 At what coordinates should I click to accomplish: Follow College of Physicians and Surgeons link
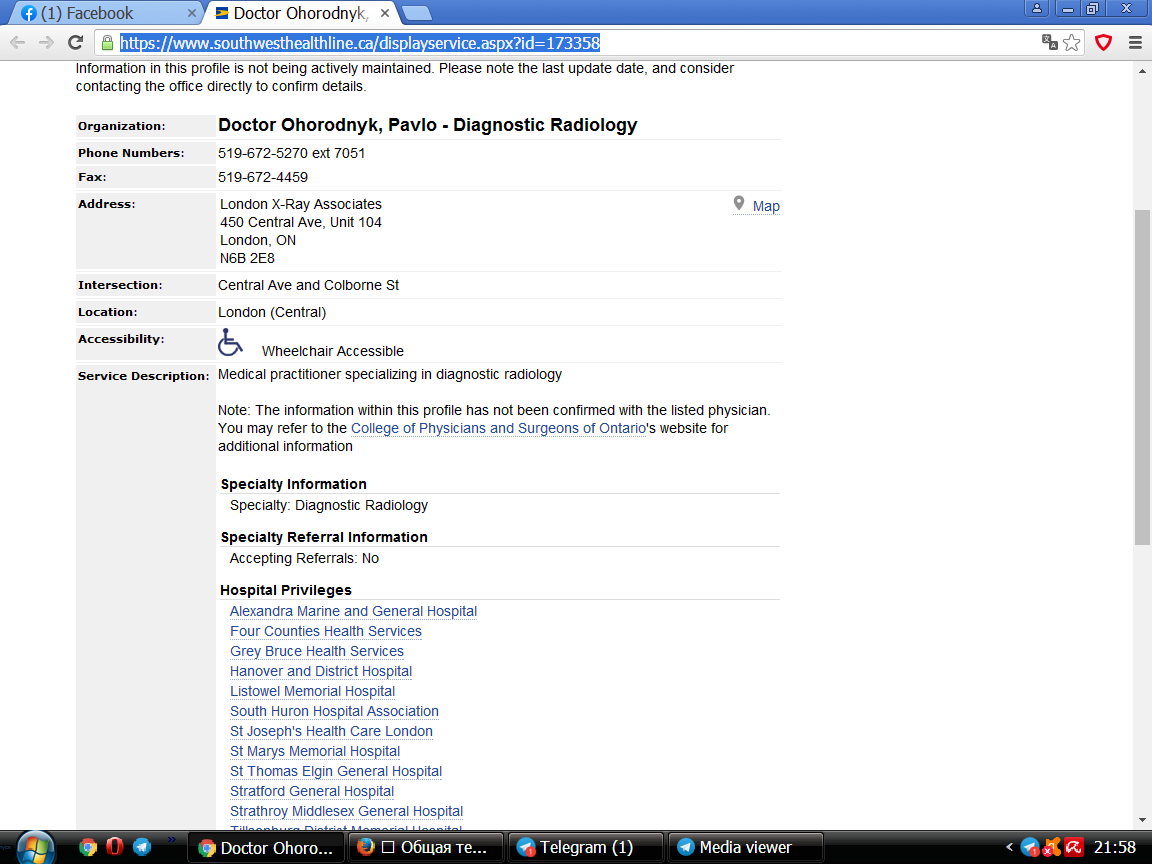pos(498,428)
